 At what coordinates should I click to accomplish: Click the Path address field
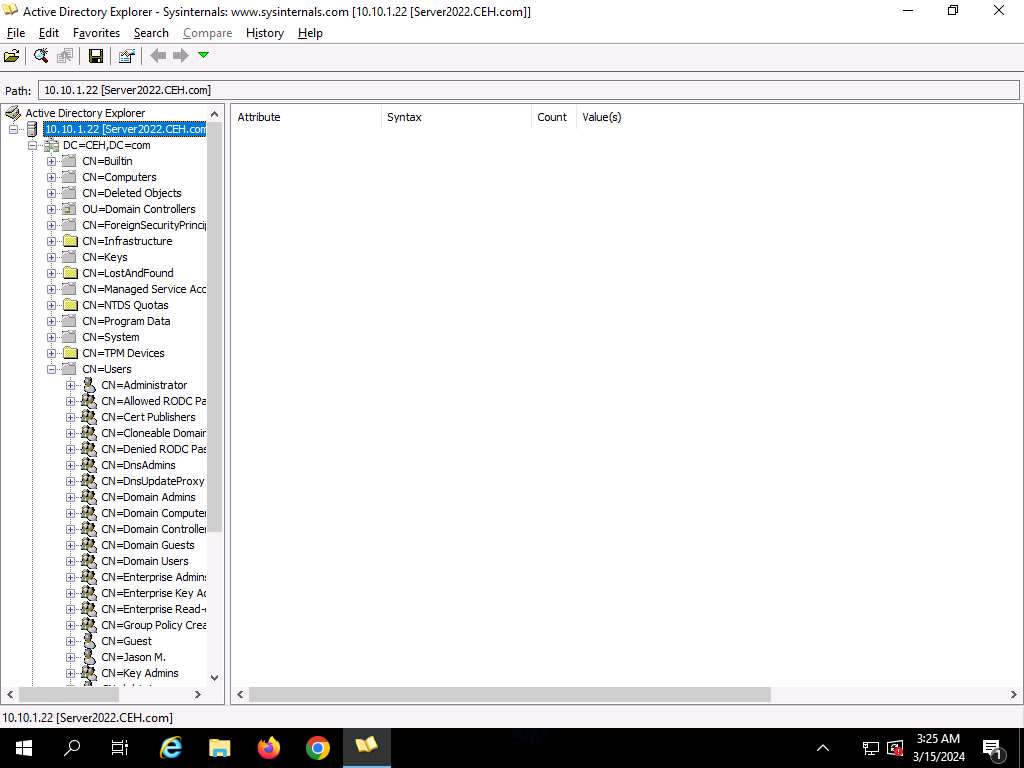pyautogui.click(x=528, y=90)
